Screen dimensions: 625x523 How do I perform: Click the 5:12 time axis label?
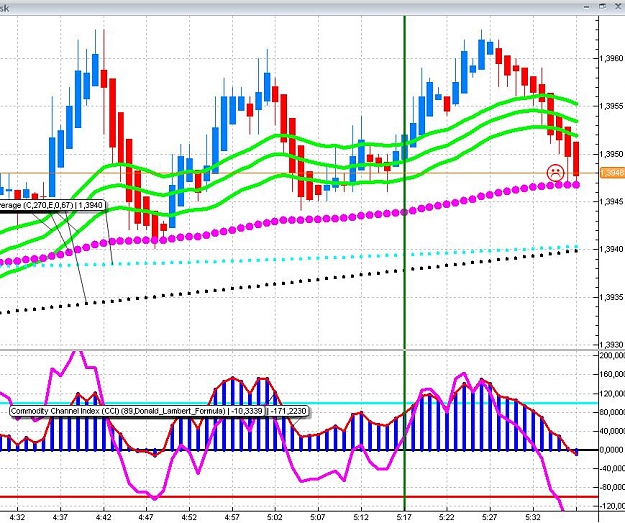point(361,517)
